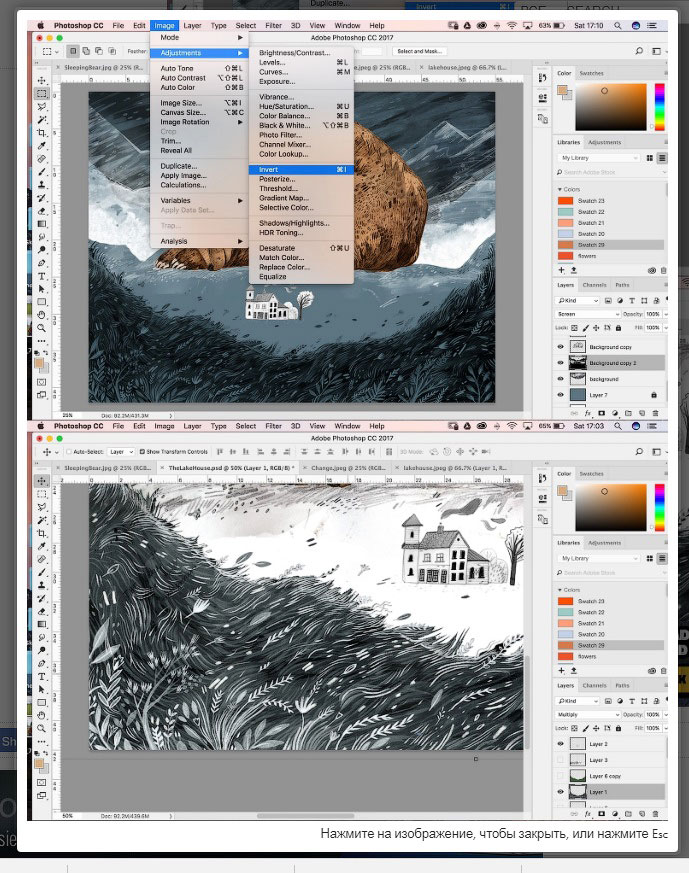Select the Move tool in lower Photoshop window
Screen dimensions: 689x873
42,480
